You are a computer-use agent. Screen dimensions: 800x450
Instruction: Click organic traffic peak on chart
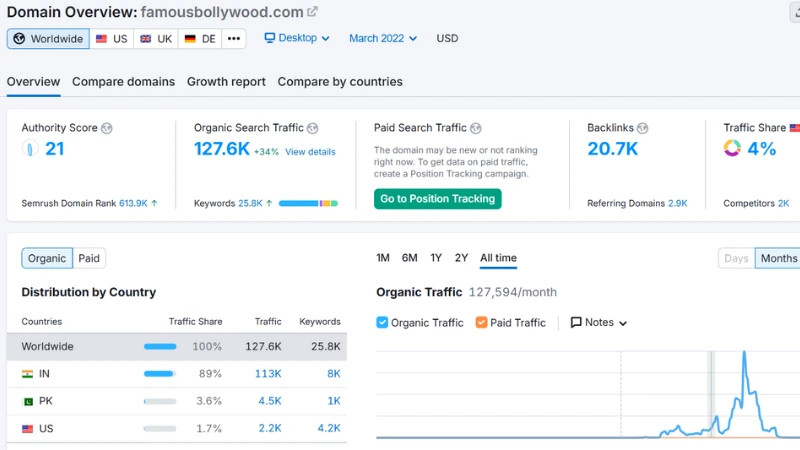pyautogui.click(x=744, y=352)
